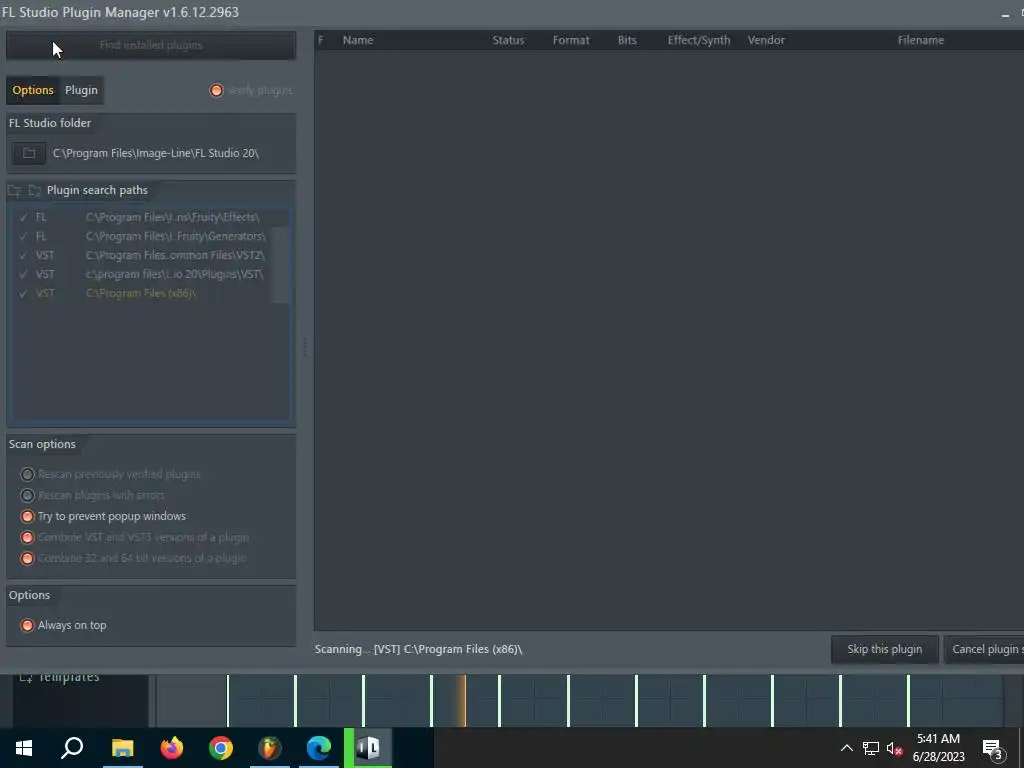Viewport: 1024px width, 768px height.
Task: Sort by the F favorites column header
Action: click(321, 40)
